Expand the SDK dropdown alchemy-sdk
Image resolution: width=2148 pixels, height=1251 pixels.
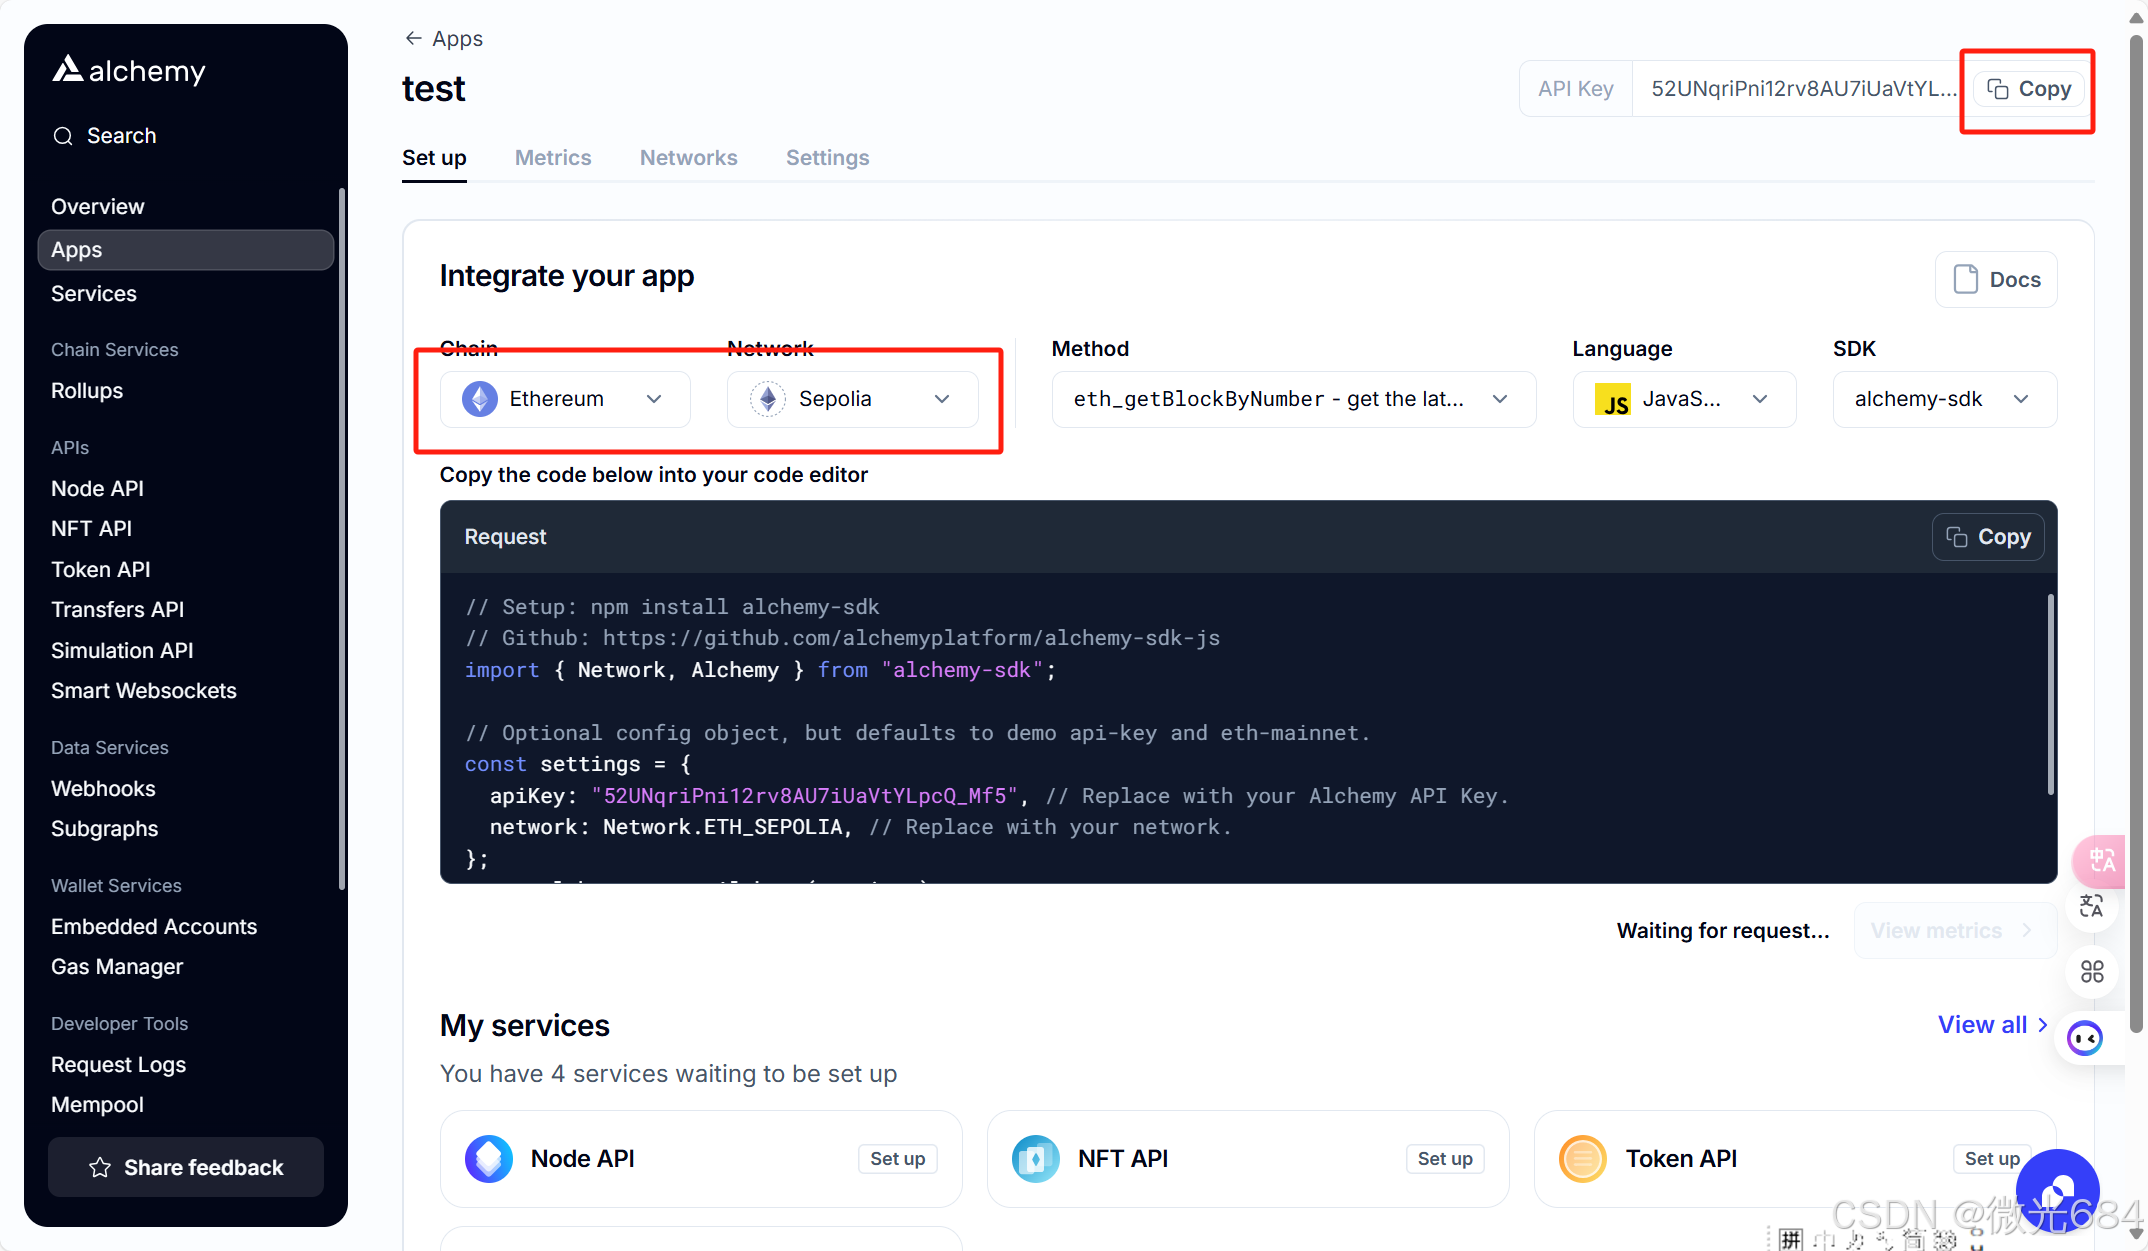[1943, 399]
